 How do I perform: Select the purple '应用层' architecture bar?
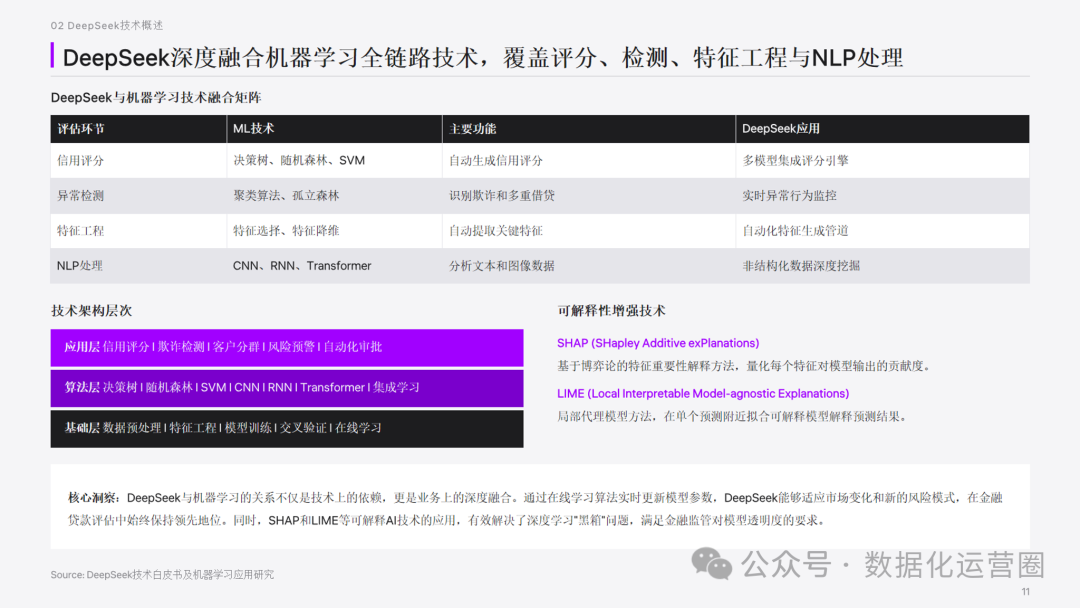(x=287, y=347)
